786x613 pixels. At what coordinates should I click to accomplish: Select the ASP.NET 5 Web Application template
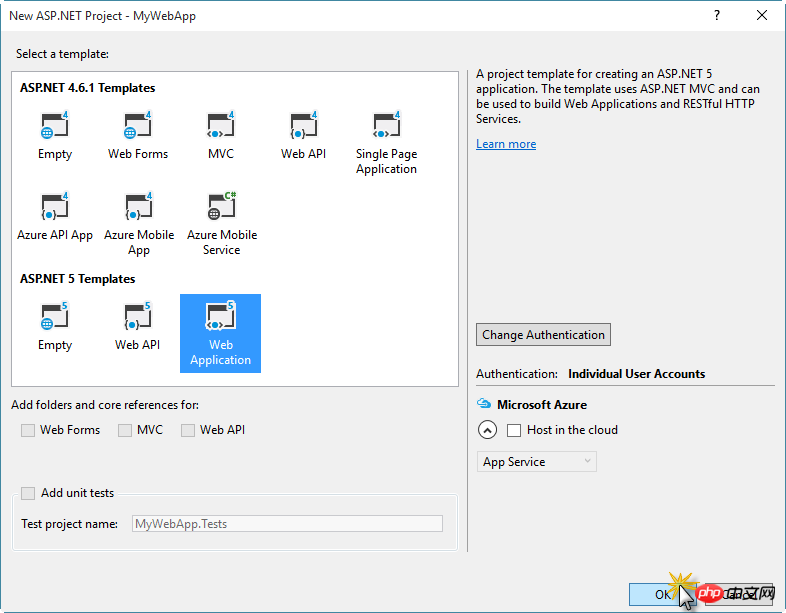click(x=221, y=333)
